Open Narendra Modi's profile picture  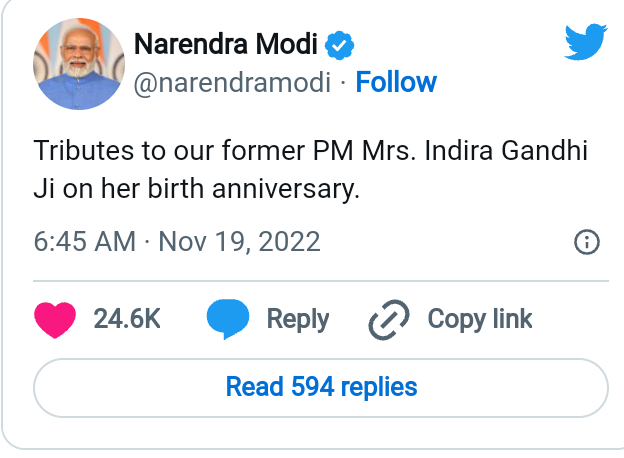[74, 63]
